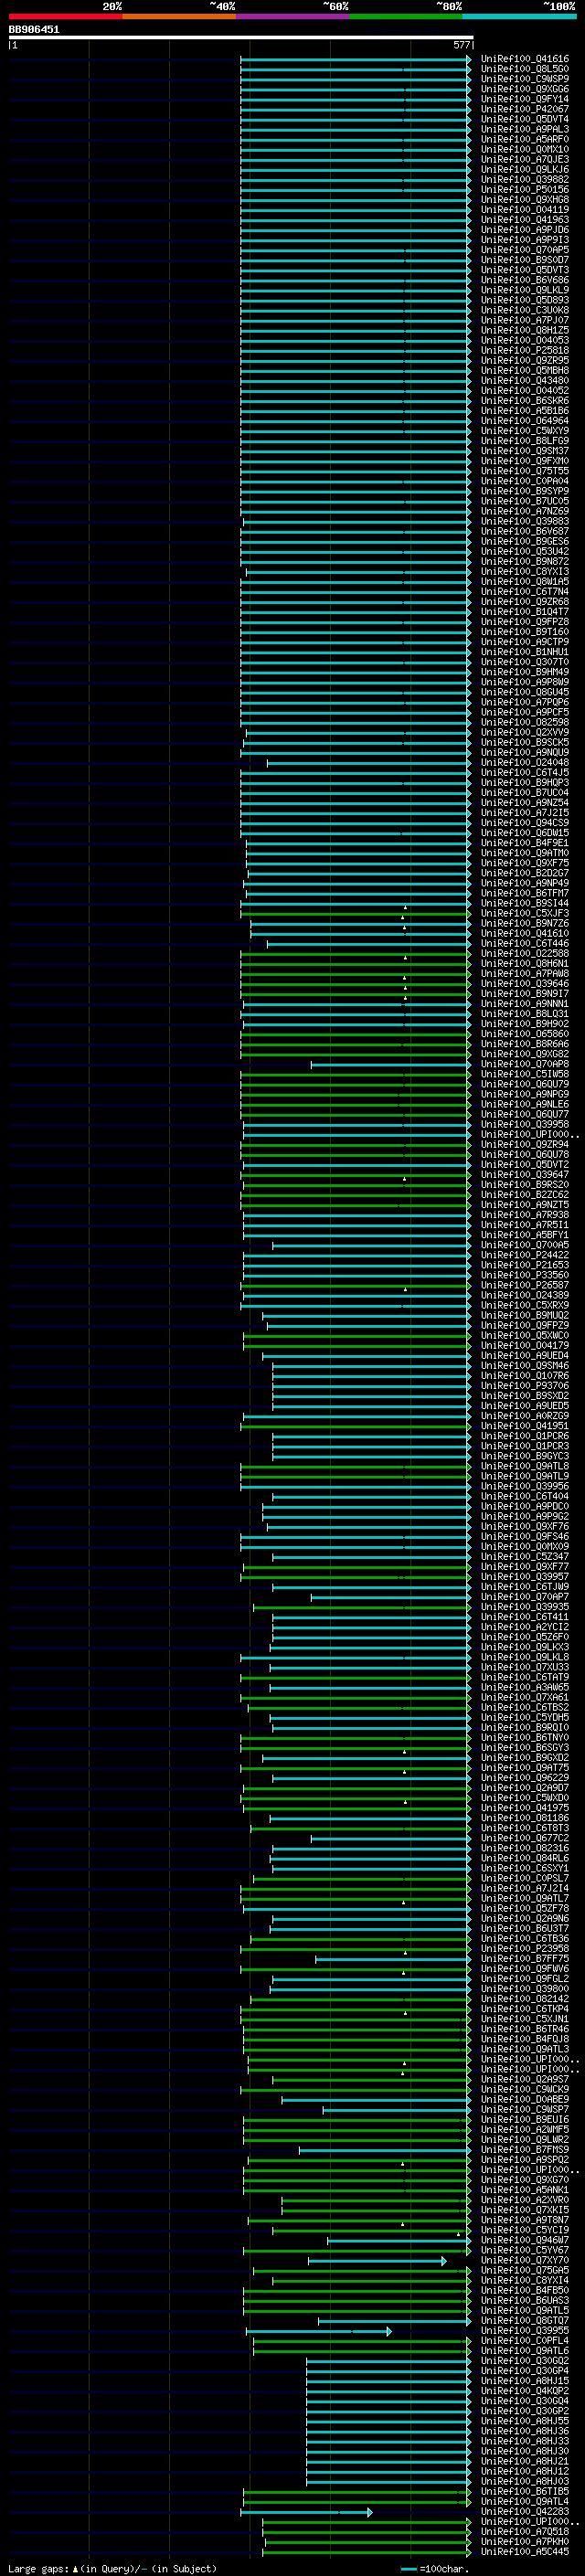The height and width of the screenshot is (2576, 585).
Task: Open hit UniRef100_Q9XHG8
Action: pos(525,200)
